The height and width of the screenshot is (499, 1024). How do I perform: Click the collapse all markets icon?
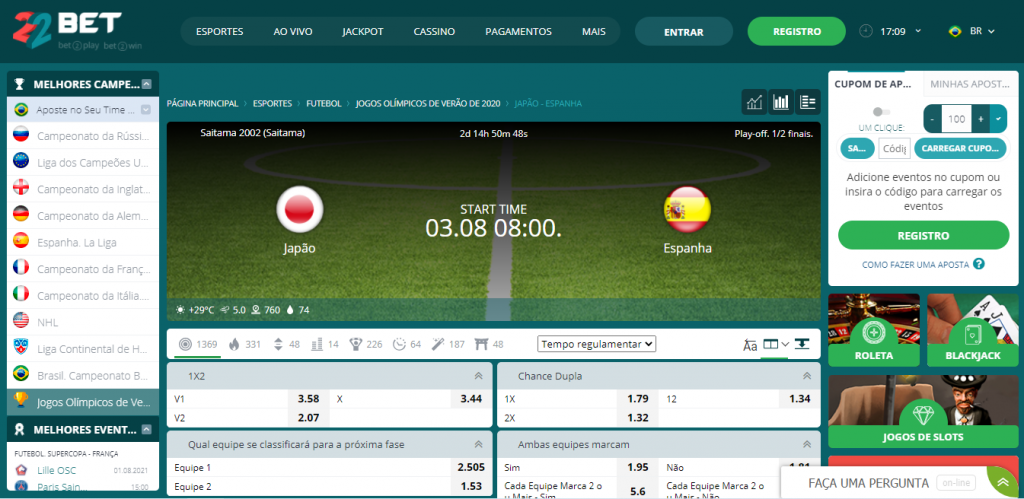tap(802, 344)
